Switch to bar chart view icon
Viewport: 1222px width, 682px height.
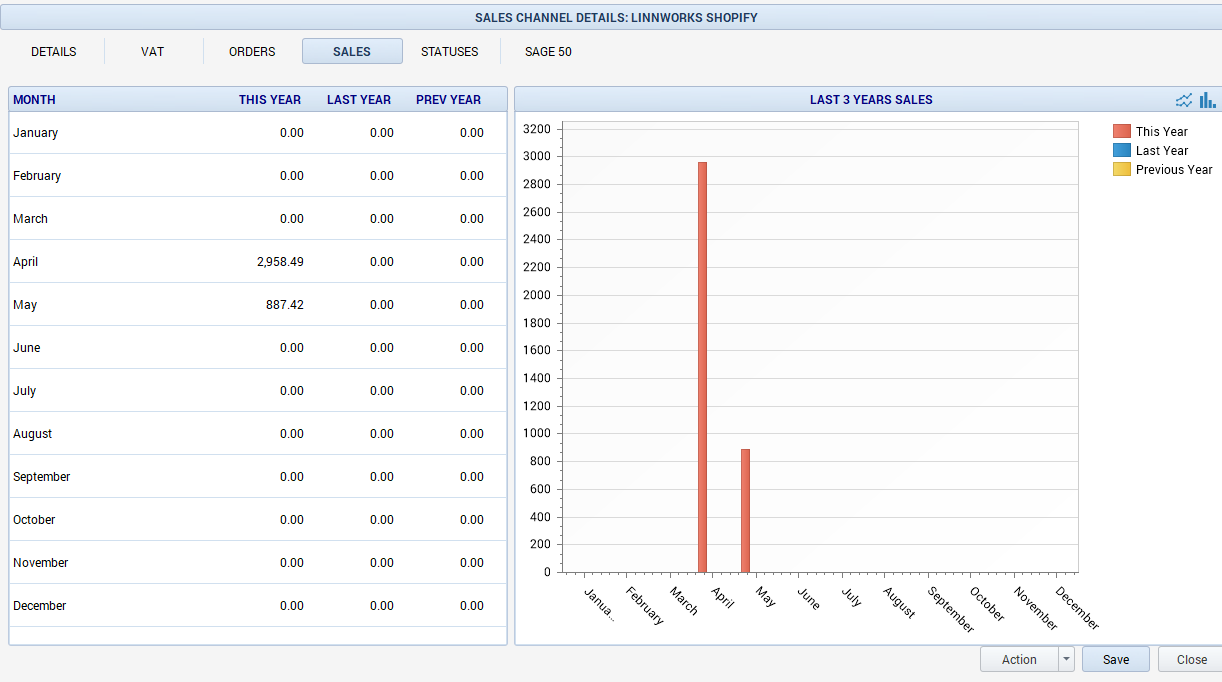(1208, 100)
